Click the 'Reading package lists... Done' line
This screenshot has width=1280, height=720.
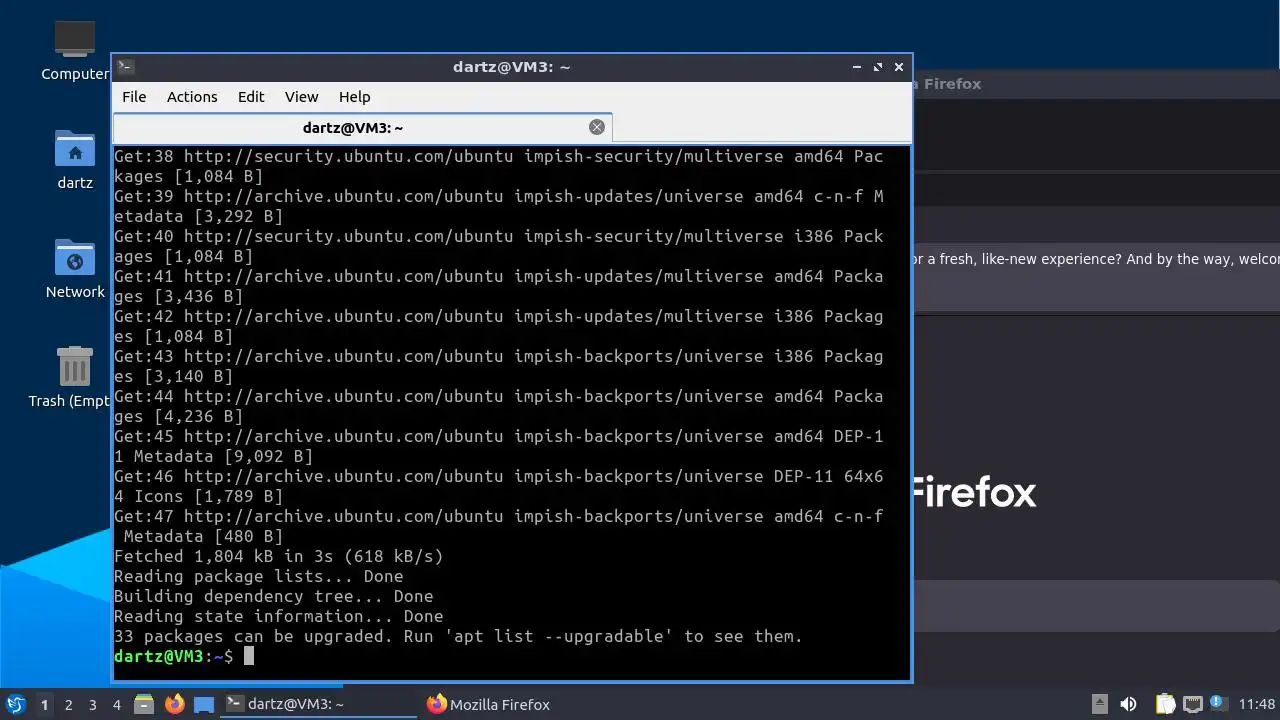click(x=258, y=576)
